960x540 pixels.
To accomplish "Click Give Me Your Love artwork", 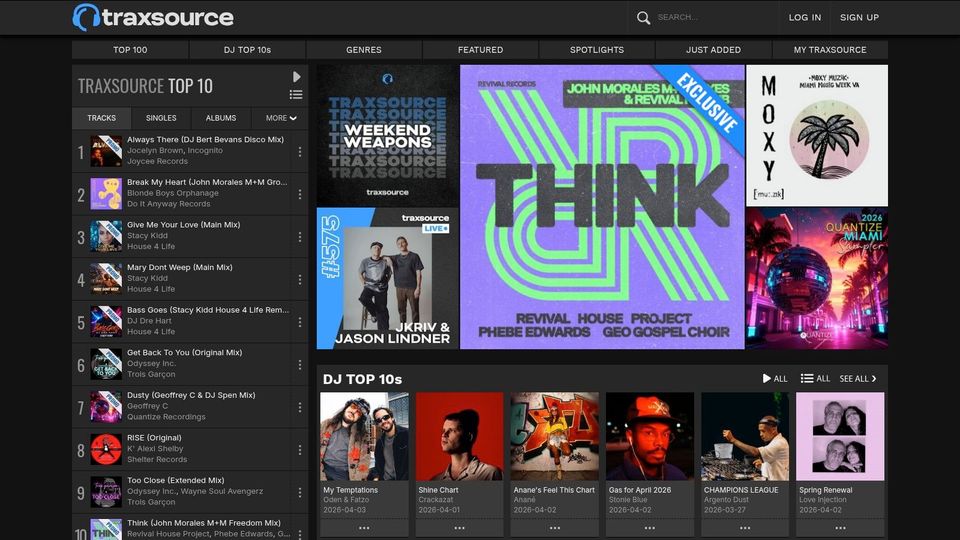I will tap(106, 236).
